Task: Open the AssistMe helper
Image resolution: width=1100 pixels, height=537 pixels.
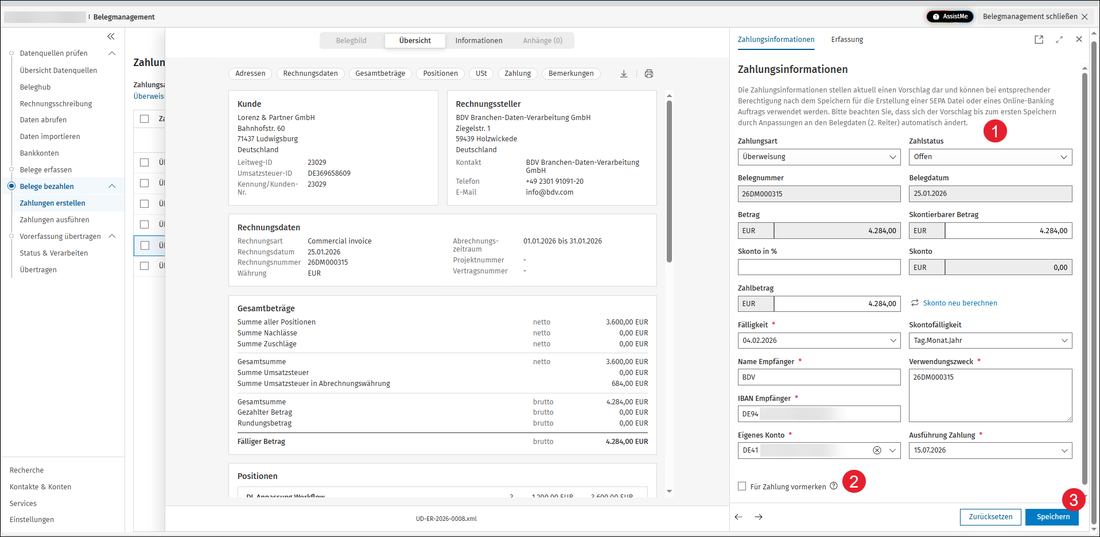Action: pyautogui.click(x=949, y=16)
